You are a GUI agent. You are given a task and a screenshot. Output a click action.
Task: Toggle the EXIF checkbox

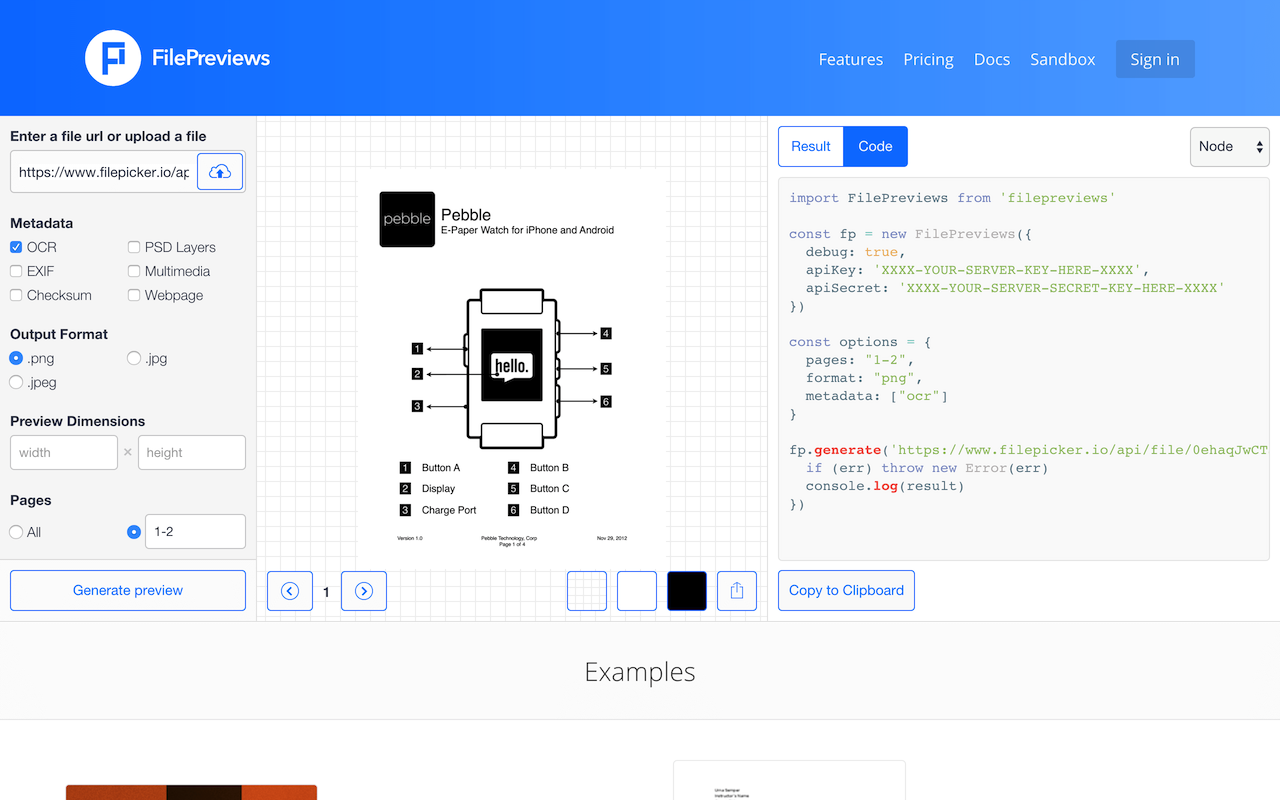tap(16, 271)
